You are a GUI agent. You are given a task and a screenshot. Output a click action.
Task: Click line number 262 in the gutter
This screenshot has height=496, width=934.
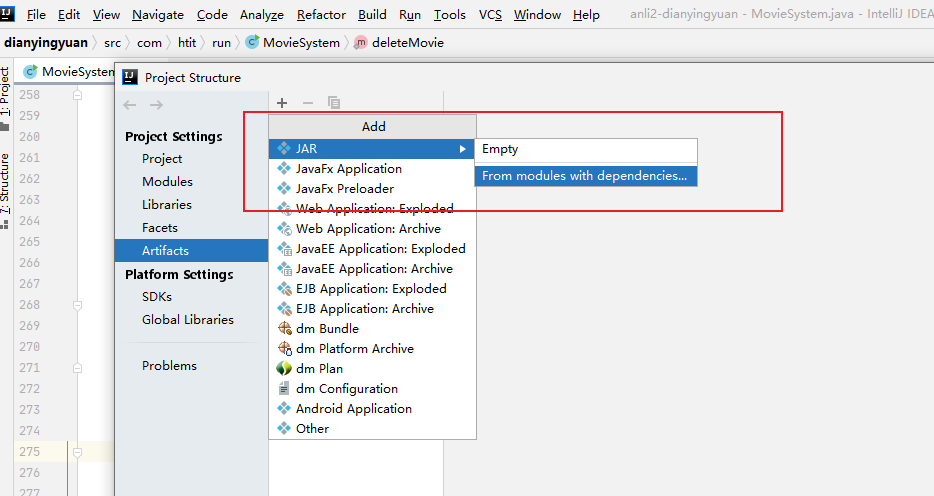point(29,179)
